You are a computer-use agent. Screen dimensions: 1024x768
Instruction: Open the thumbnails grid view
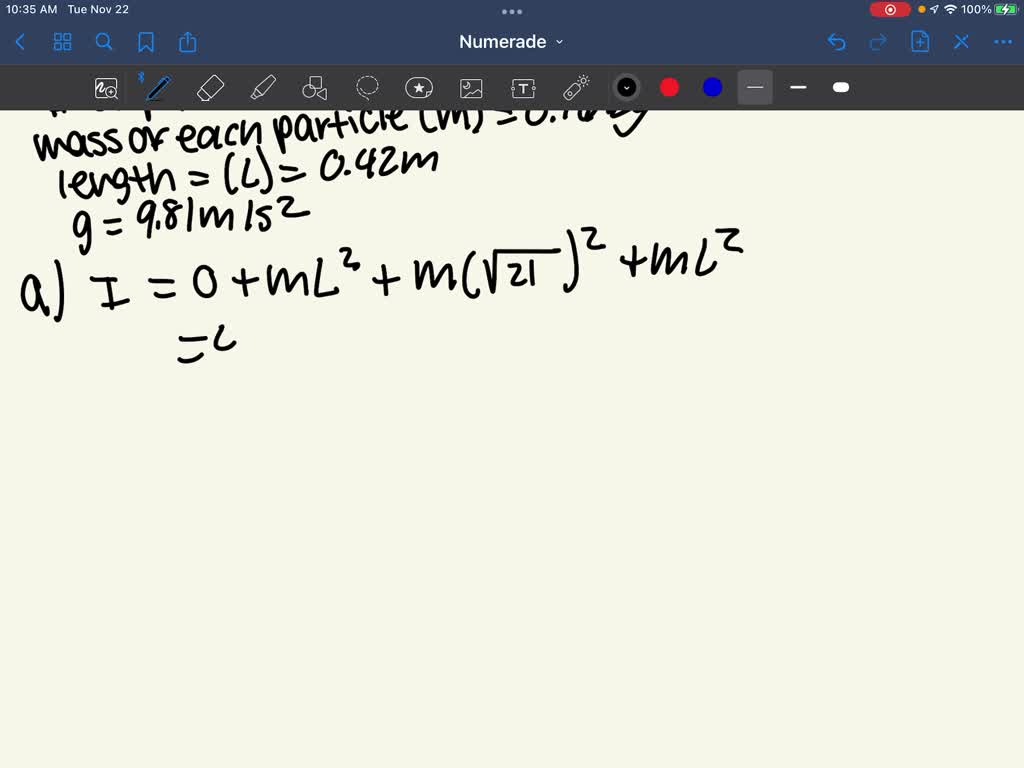click(x=62, y=42)
